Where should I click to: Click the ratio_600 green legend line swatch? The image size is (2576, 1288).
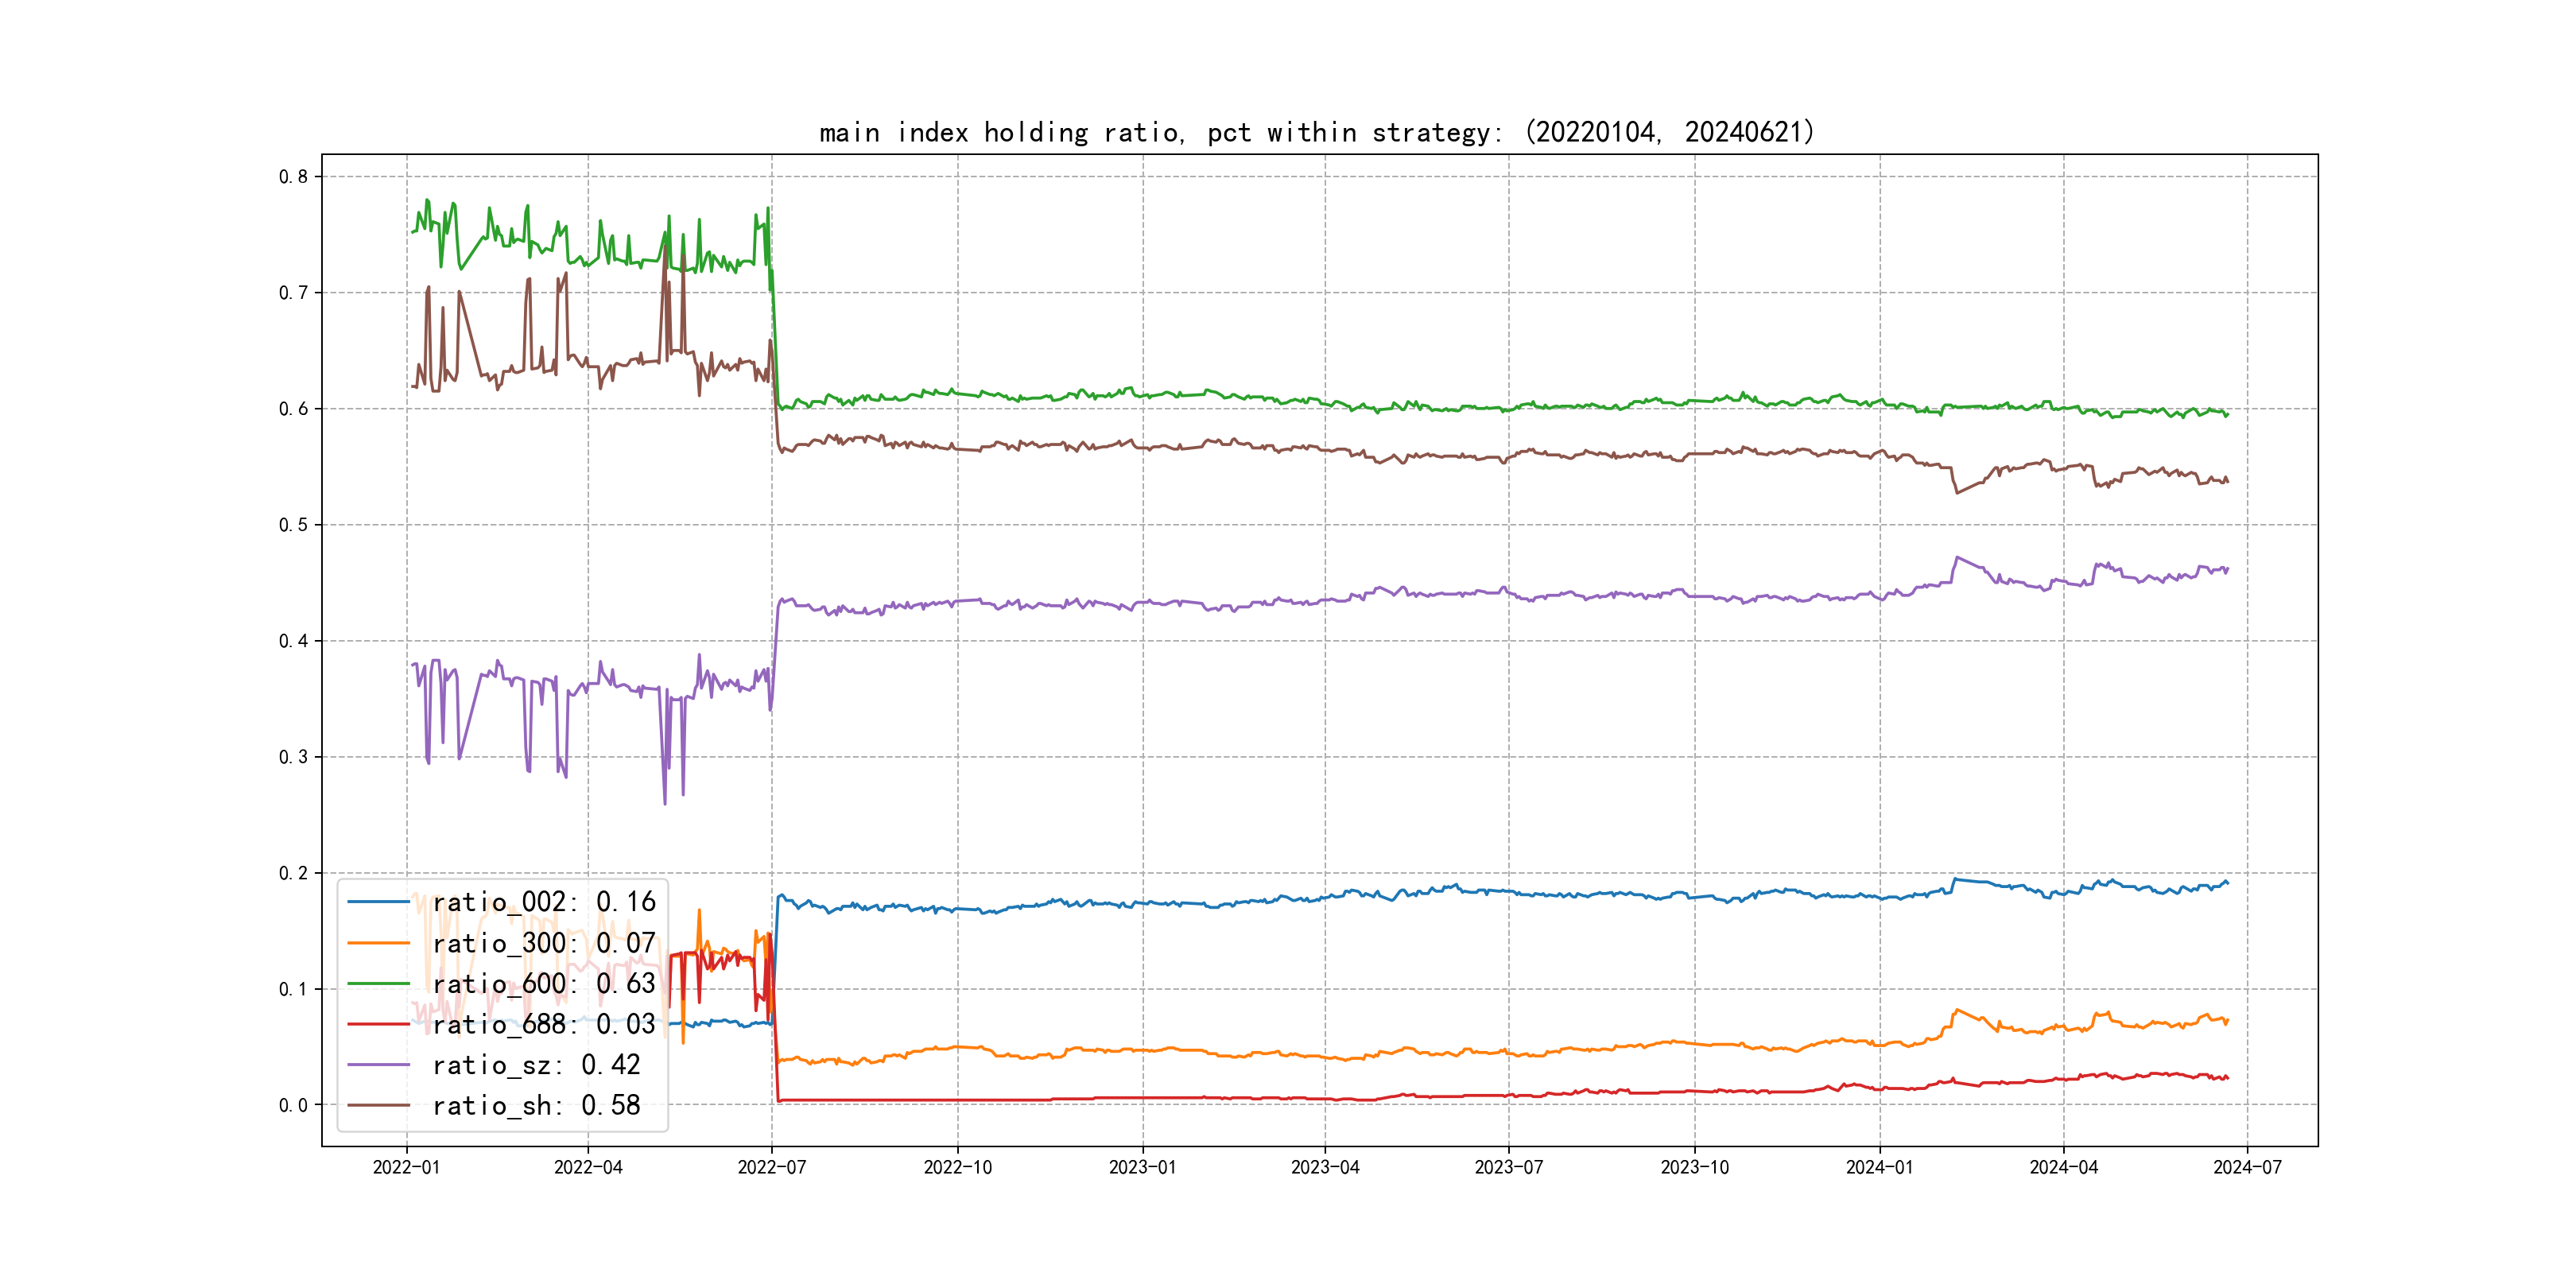(378, 984)
